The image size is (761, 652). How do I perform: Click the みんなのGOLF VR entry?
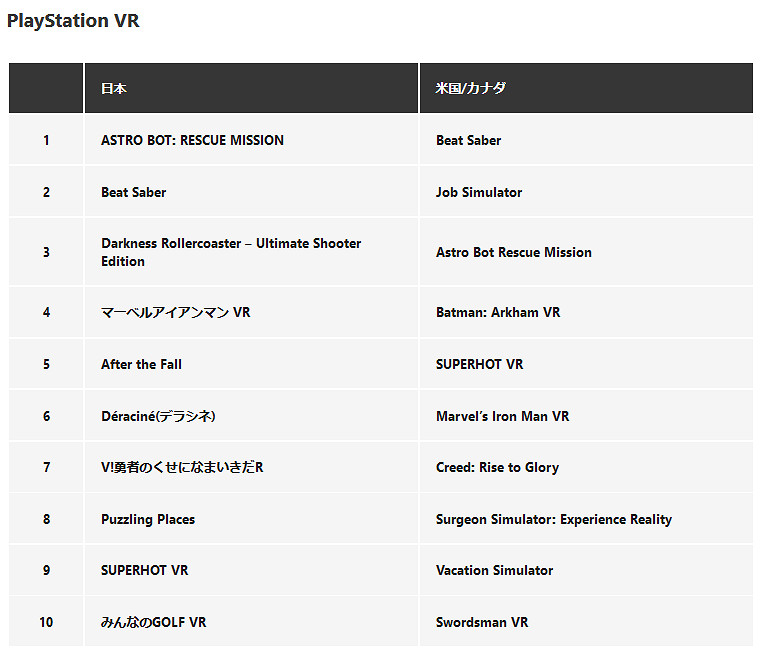(153, 623)
